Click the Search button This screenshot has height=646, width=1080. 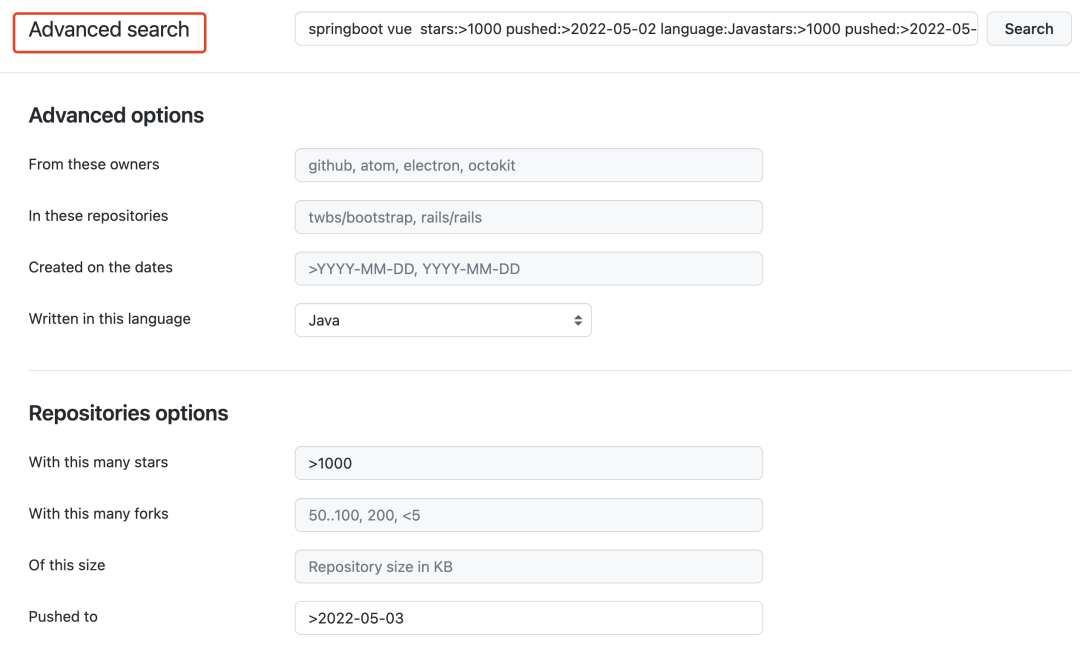pyautogui.click(x=1028, y=29)
